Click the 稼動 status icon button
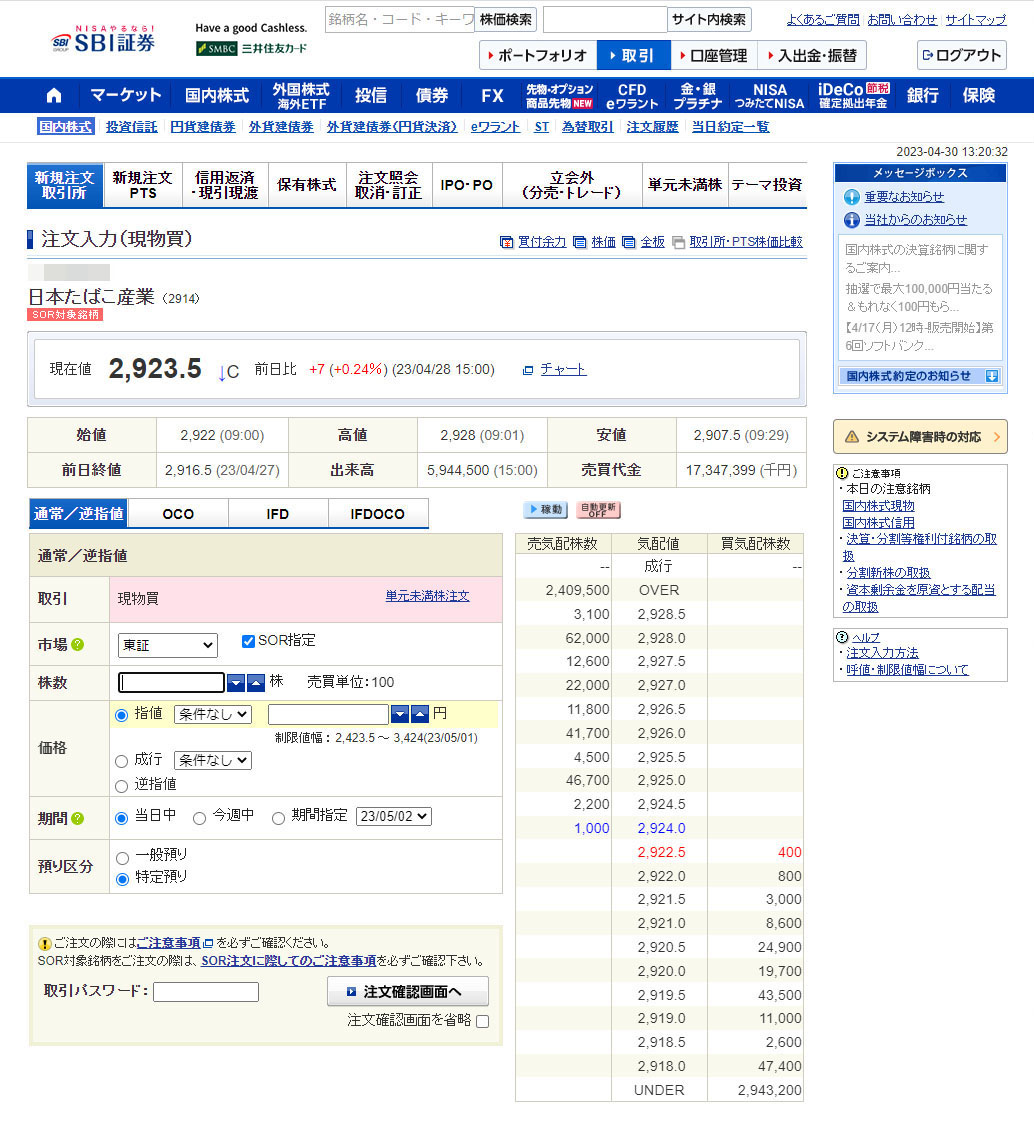The height and width of the screenshot is (1128, 1034). 545,510
